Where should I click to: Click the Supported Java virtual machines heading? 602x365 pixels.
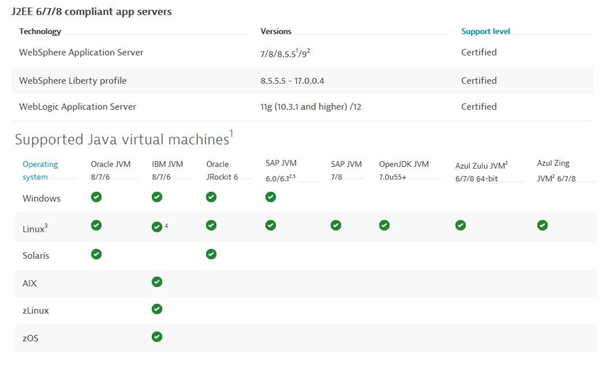(124, 139)
